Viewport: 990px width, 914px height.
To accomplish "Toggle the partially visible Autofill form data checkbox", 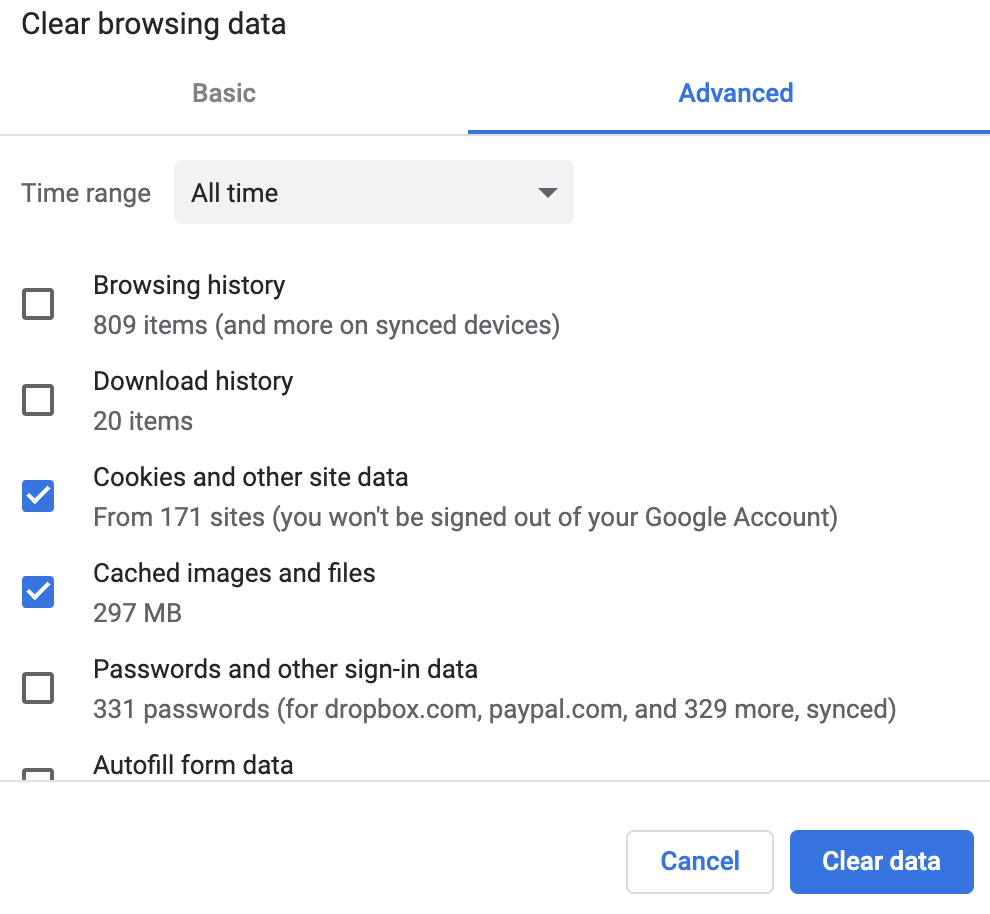I will pyautogui.click(x=38, y=774).
